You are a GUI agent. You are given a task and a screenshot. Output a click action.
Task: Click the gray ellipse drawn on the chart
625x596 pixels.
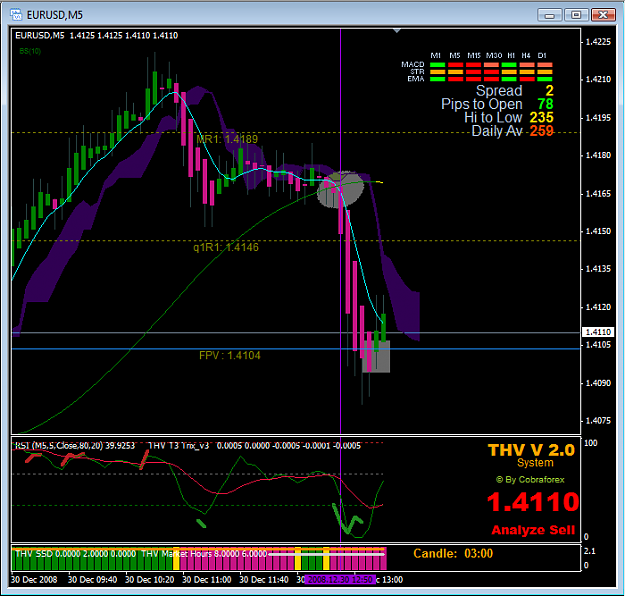340,189
